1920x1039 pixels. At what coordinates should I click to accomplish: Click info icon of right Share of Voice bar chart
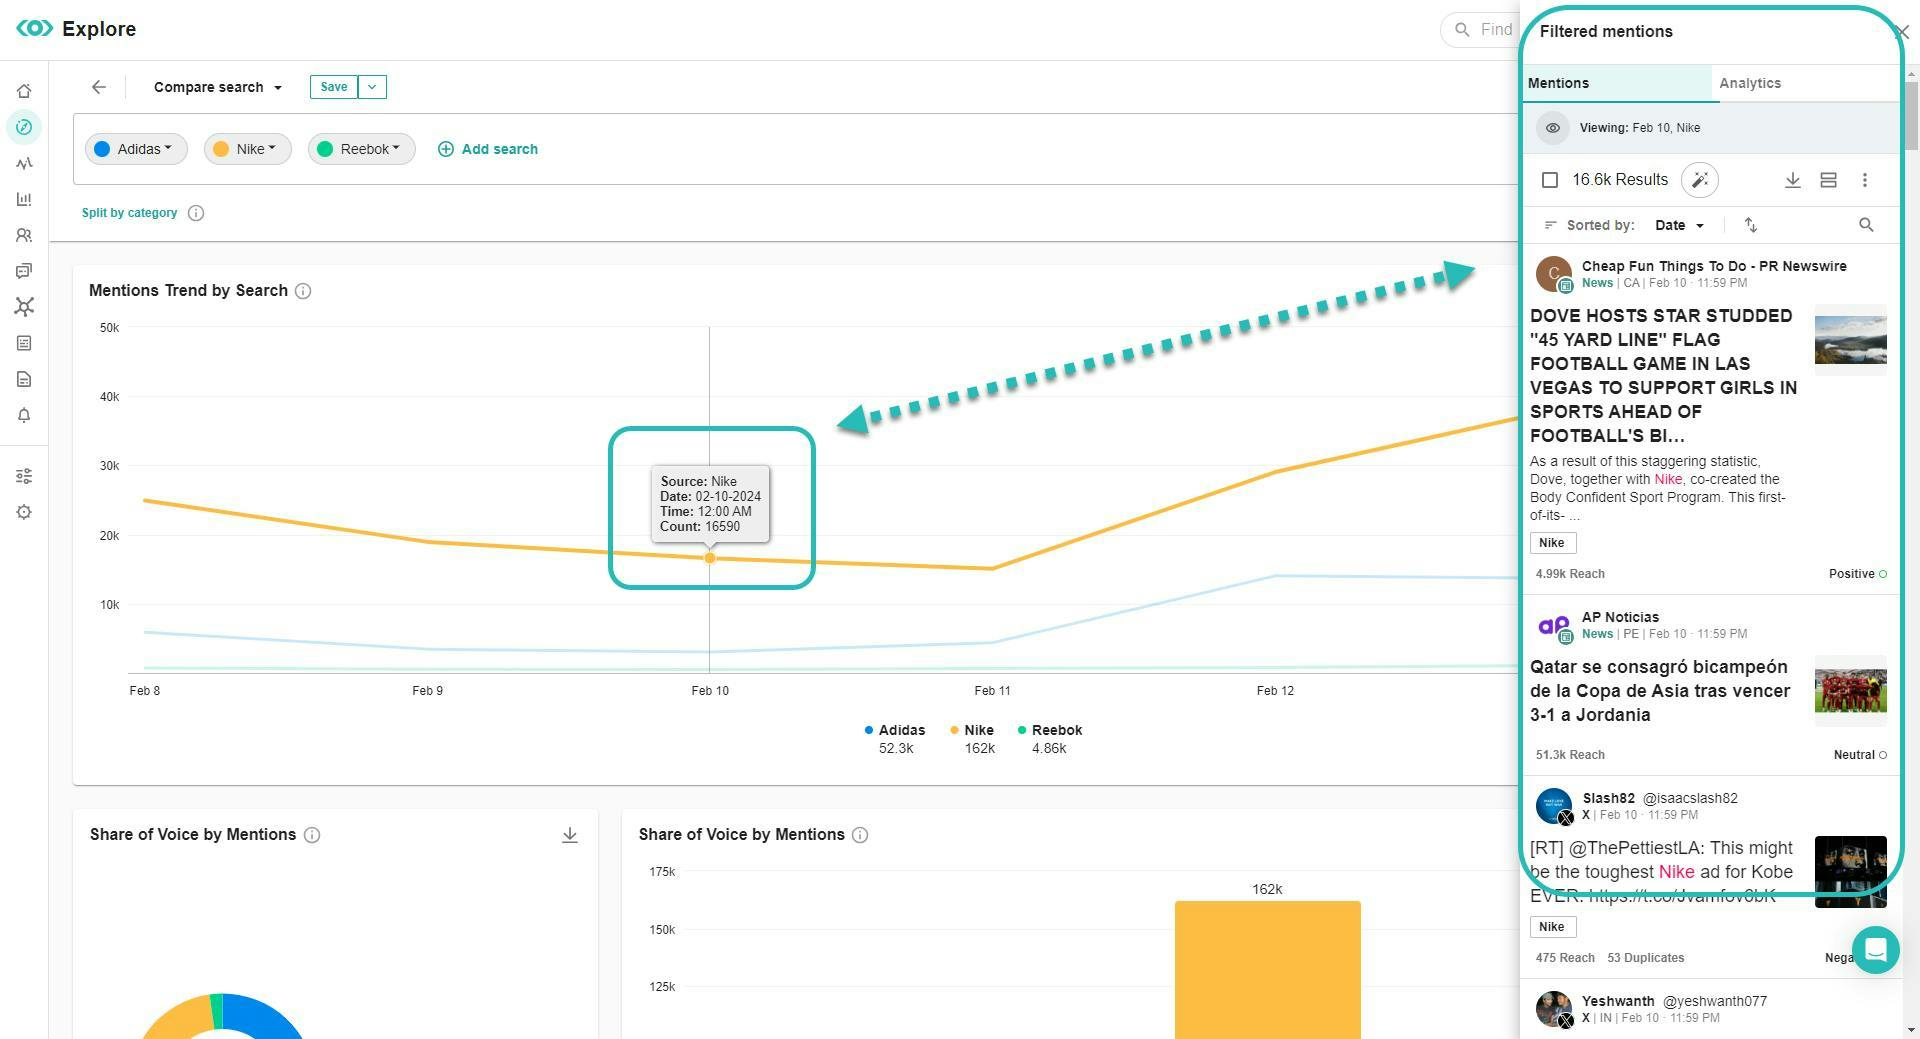pyautogui.click(x=860, y=835)
